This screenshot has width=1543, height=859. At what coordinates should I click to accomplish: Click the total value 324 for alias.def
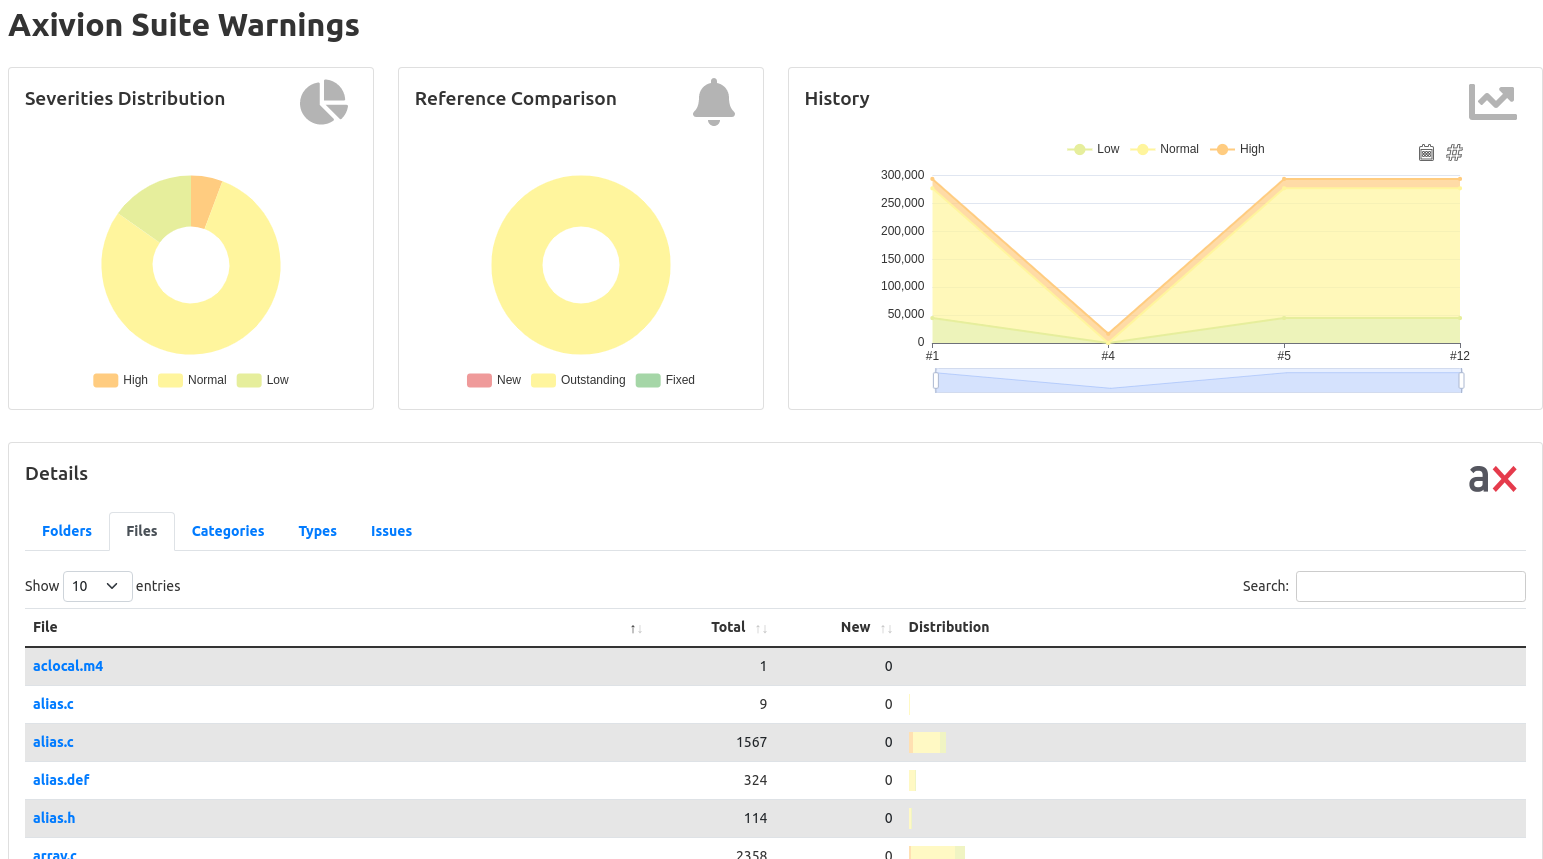tap(755, 780)
